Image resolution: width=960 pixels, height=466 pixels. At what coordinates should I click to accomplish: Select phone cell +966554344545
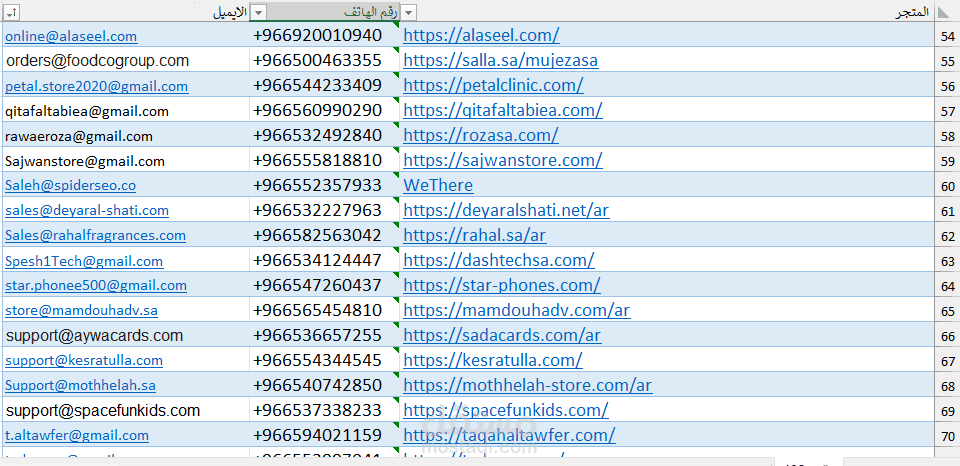click(x=324, y=360)
